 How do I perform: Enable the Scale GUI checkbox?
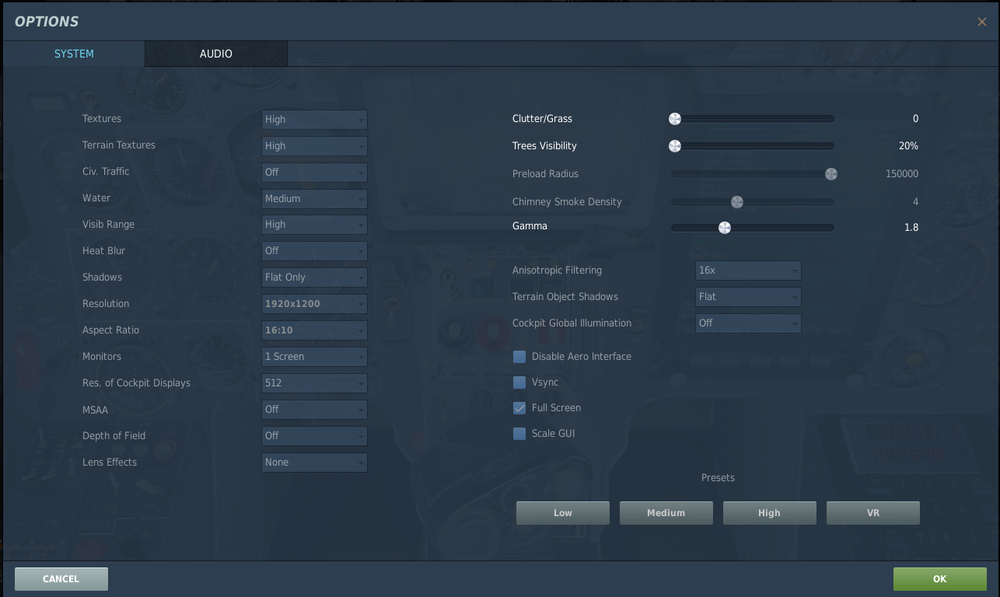[519, 433]
